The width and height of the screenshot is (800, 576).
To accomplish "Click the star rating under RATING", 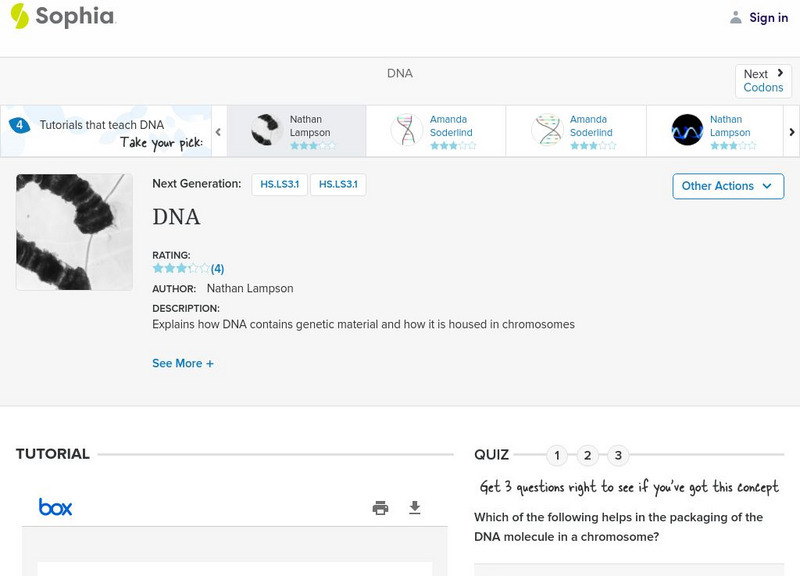I will coord(181,269).
